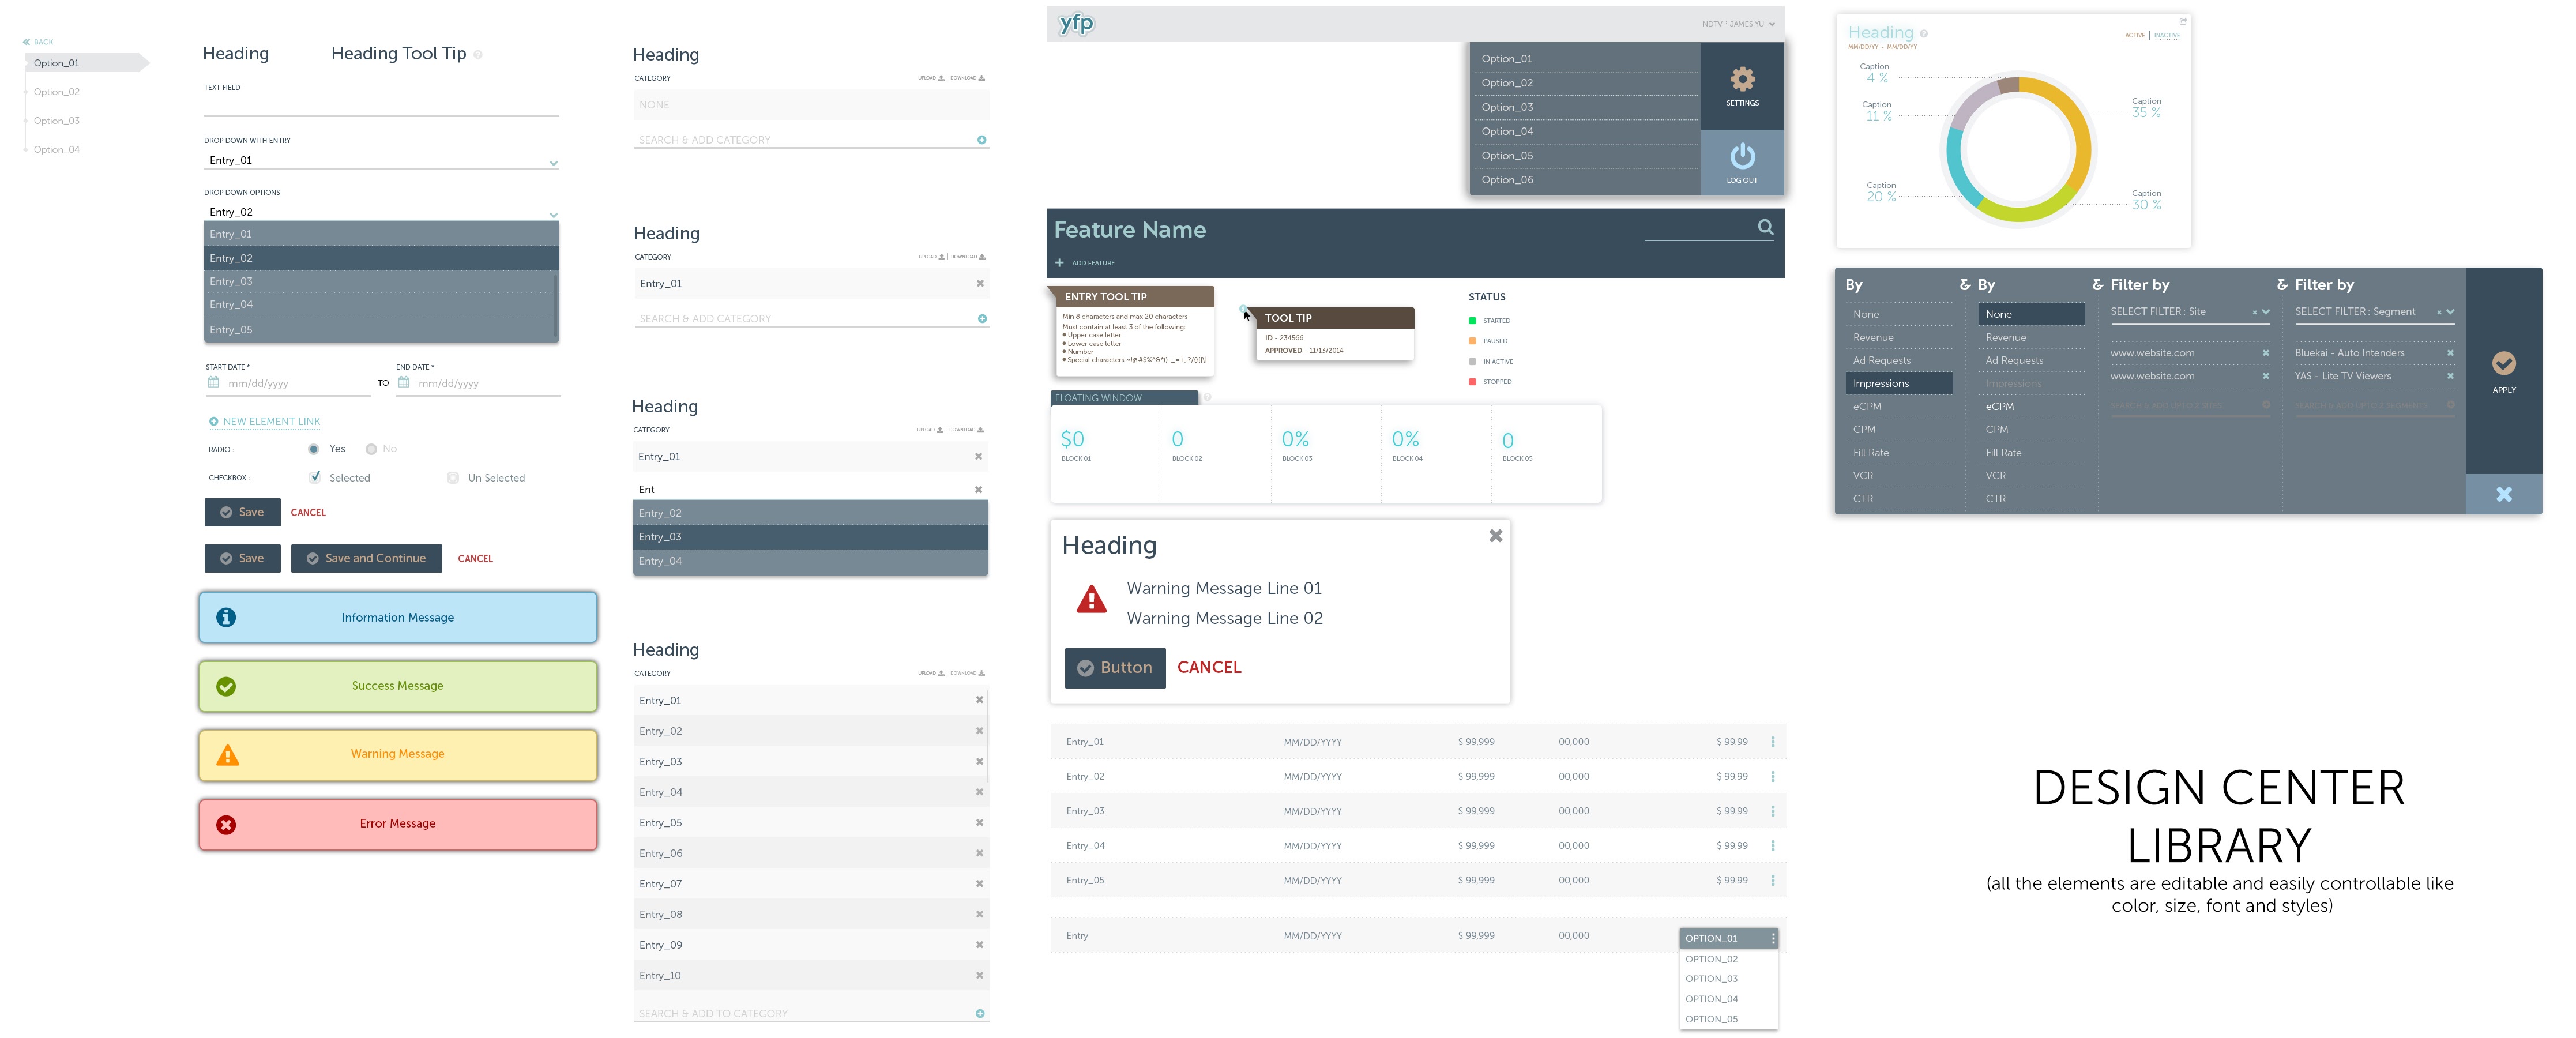This screenshot has height=1038, width=2576.
Task: Click the start date calendar icon
Action: point(213,382)
